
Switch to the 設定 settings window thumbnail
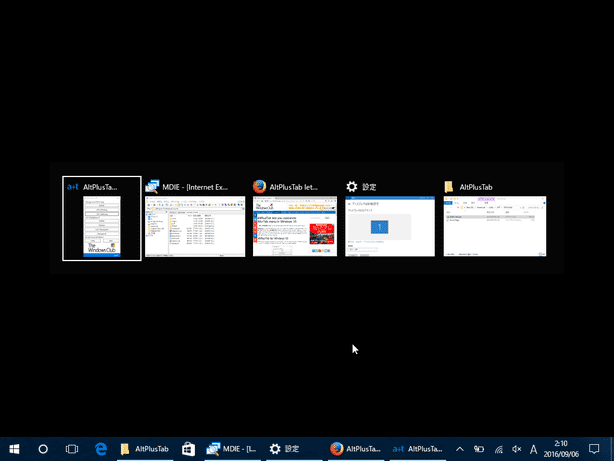[x=390, y=226]
